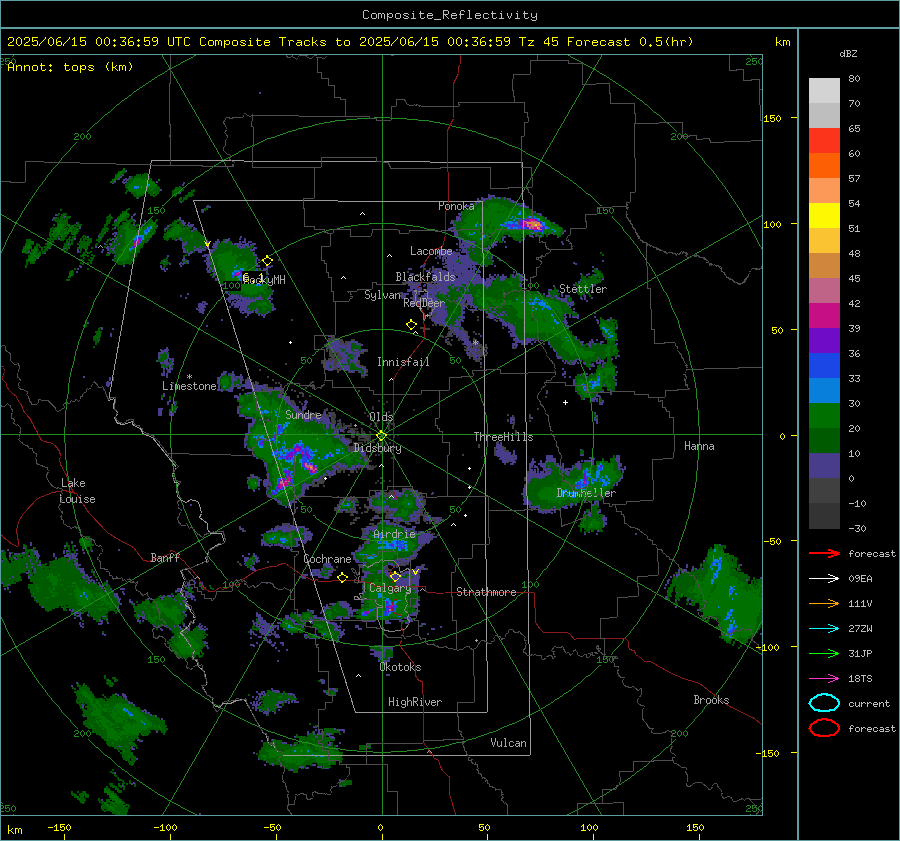Click the km unit label at bottom left
900x841 pixels.
click(x=14, y=830)
